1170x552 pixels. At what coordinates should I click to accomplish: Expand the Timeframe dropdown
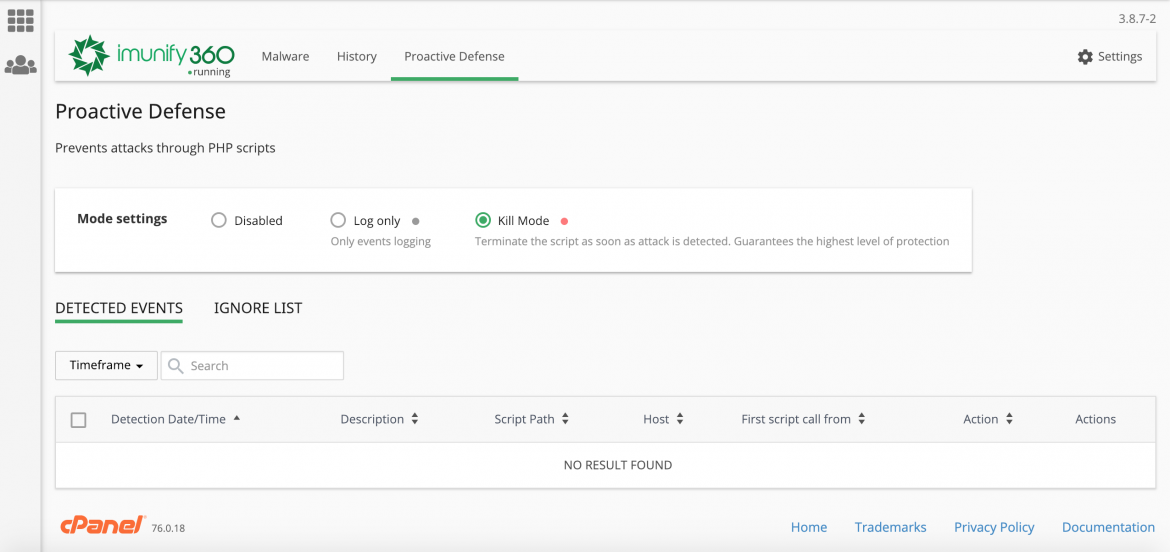coord(106,366)
